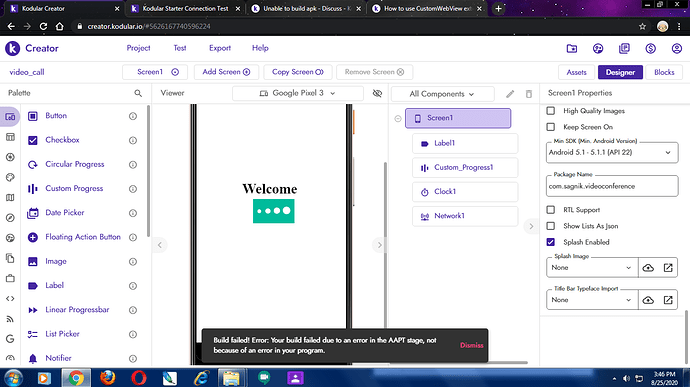
Task: Enable Show Lists As Json checkbox
Action: (551, 226)
